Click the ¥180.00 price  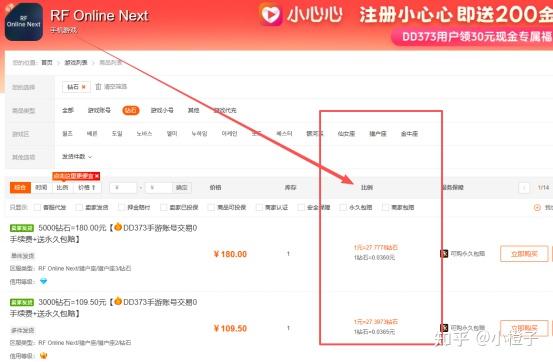(x=230, y=254)
